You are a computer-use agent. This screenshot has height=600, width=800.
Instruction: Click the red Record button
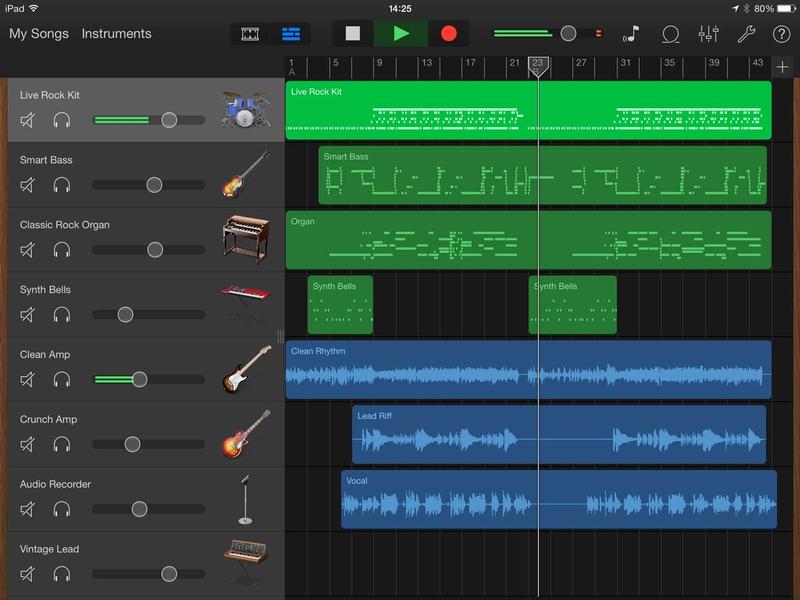tap(449, 33)
